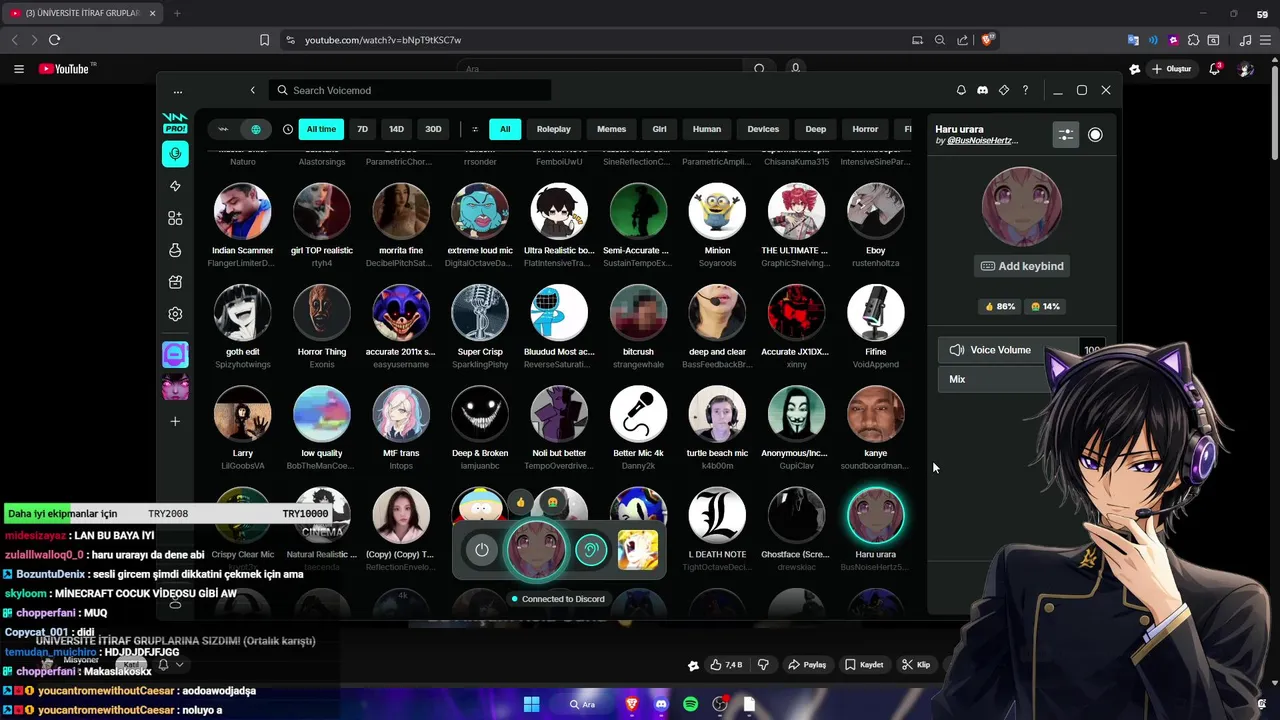
Task: Switch to the waveform view toggle
Action: coord(224,129)
